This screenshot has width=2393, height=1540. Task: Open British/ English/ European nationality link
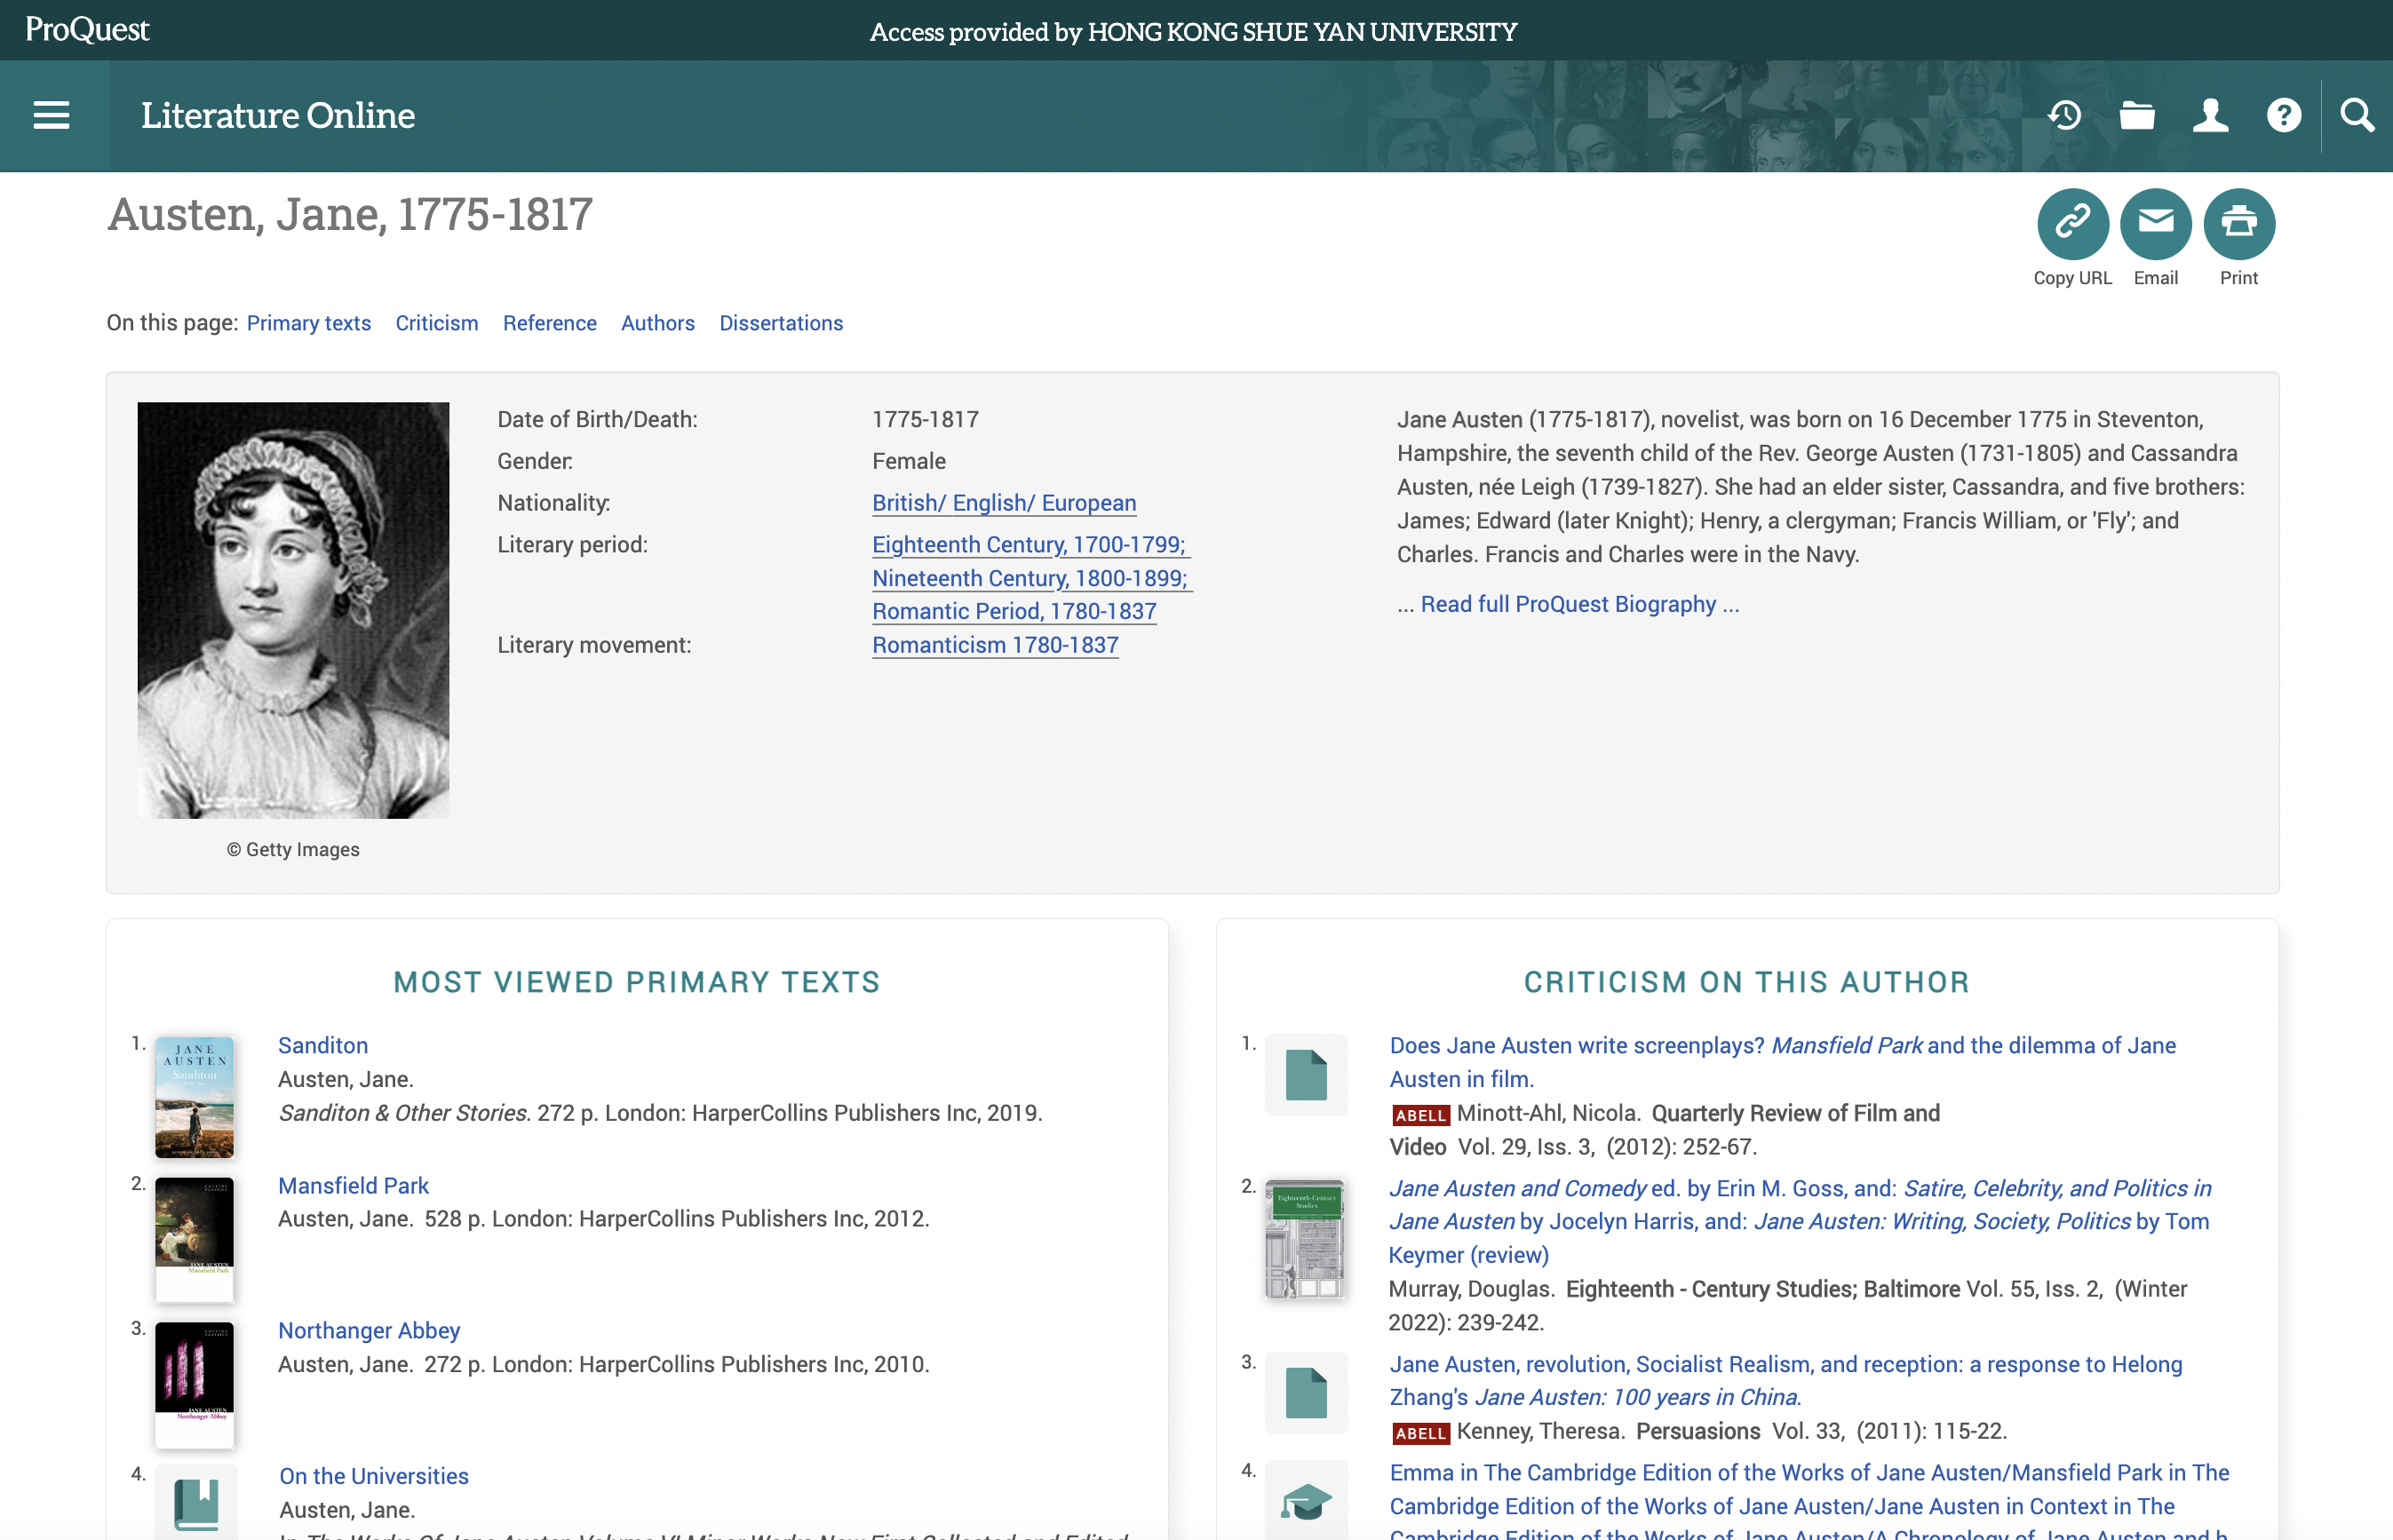[x=1003, y=503]
